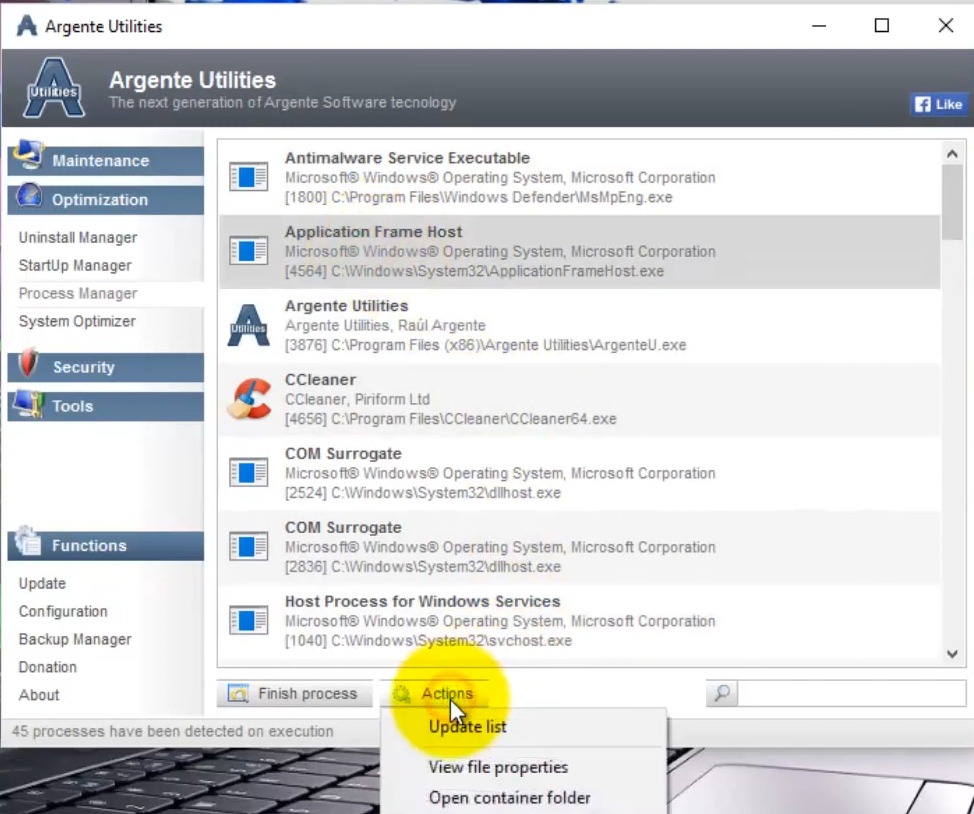Open the Donation page

48,667
